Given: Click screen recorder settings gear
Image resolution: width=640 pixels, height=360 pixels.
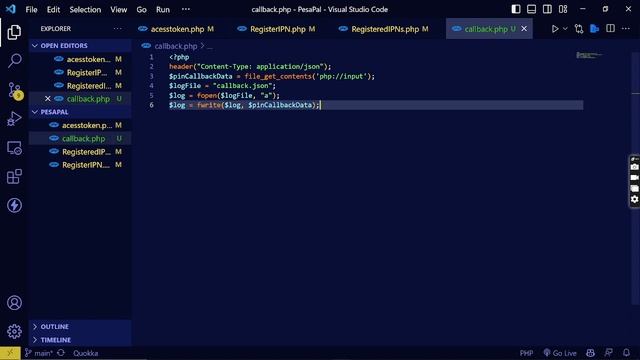Looking at the screenshot, I should (634, 199).
